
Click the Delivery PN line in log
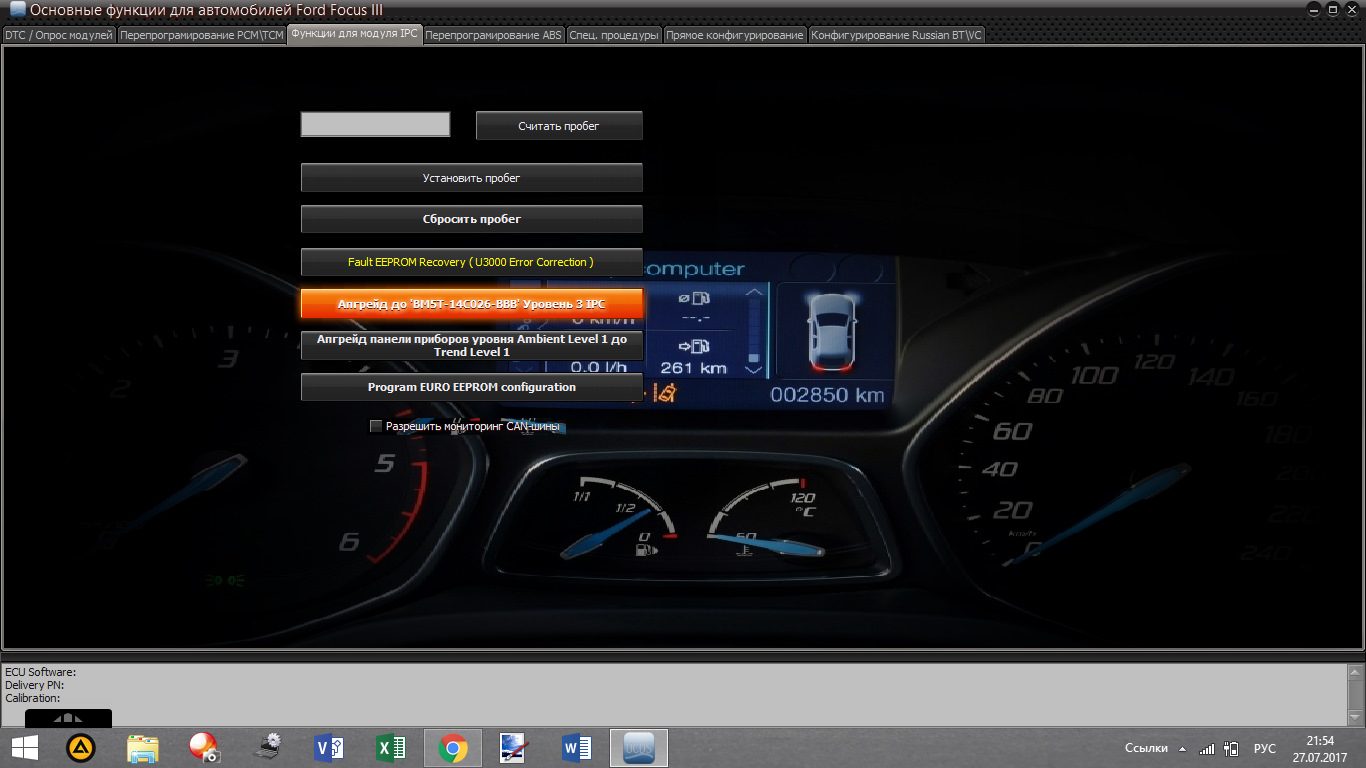tap(35, 685)
